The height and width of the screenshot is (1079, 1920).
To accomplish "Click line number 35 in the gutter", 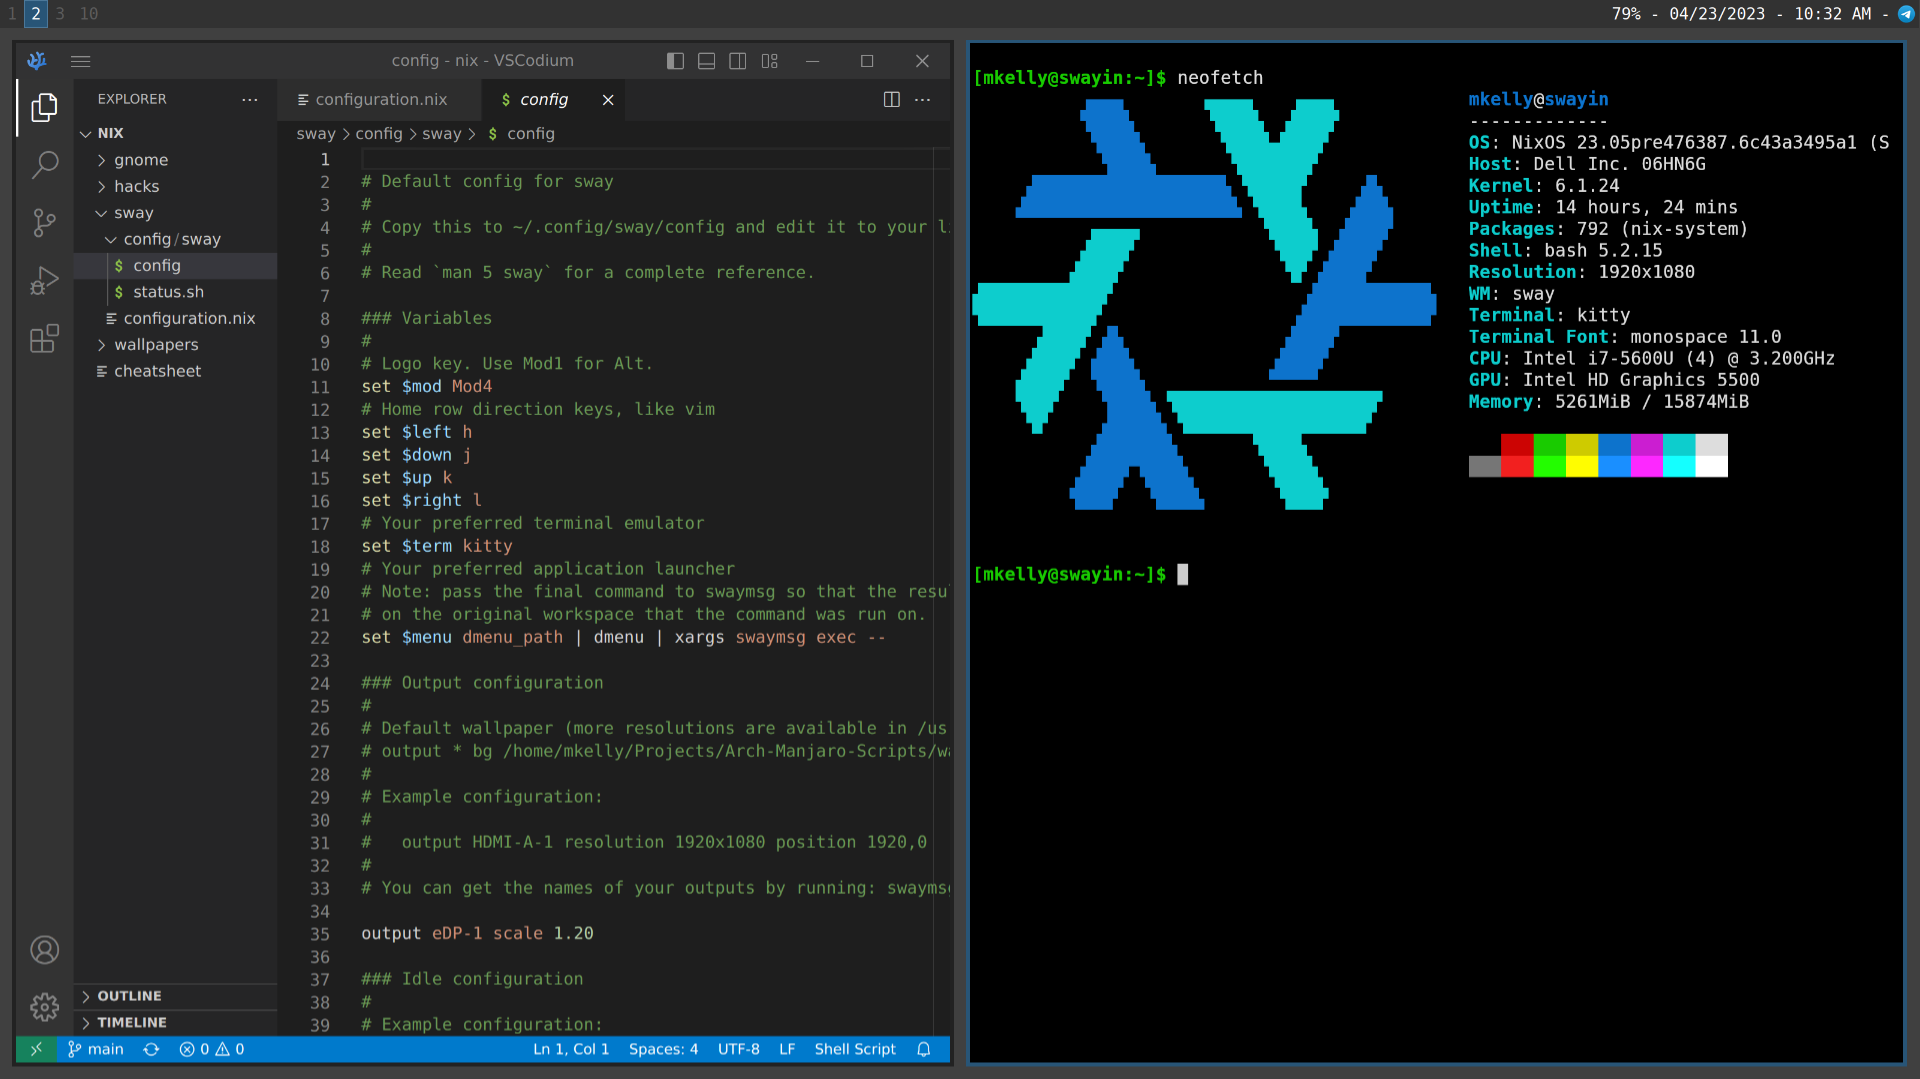I will pyautogui.click(x=319, y=934).
